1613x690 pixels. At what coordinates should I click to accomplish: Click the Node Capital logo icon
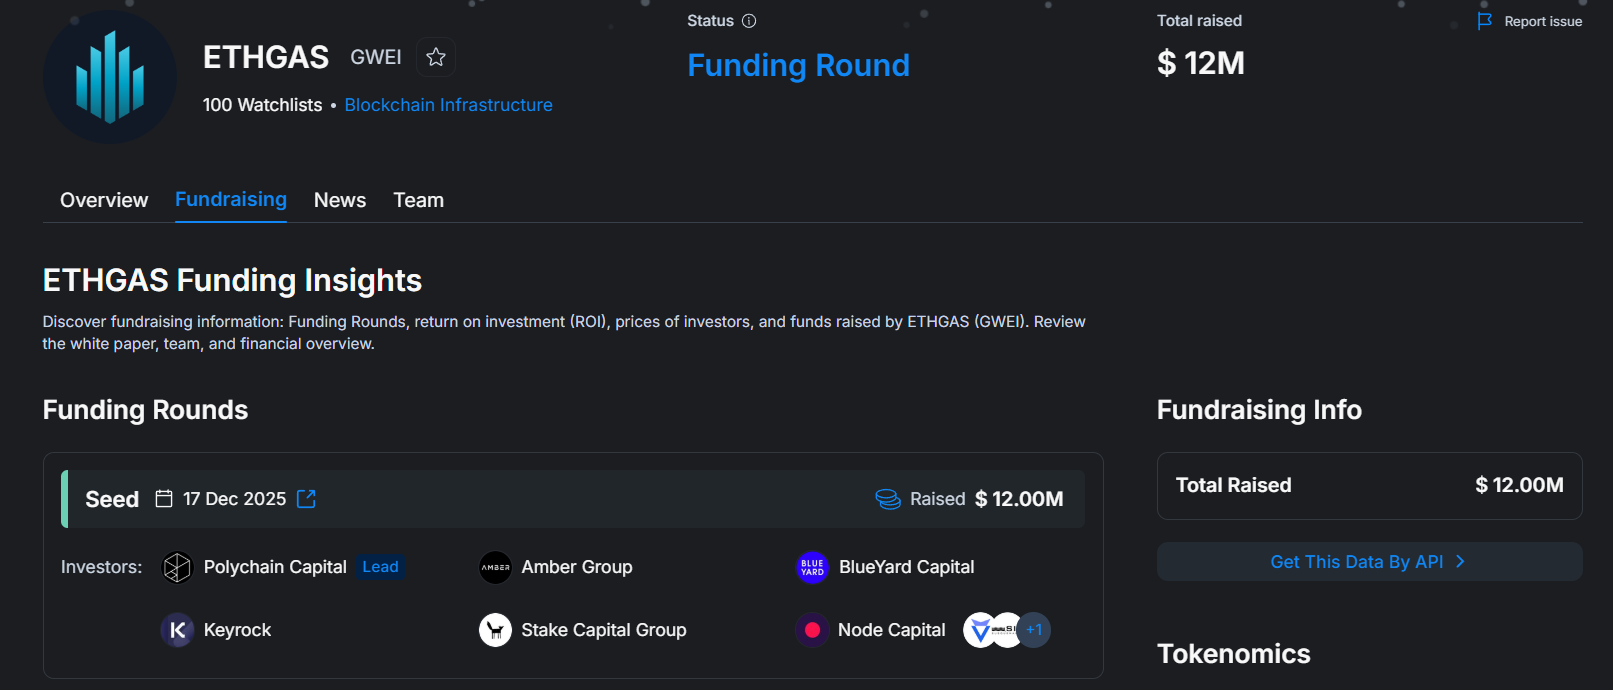point(812,630)
